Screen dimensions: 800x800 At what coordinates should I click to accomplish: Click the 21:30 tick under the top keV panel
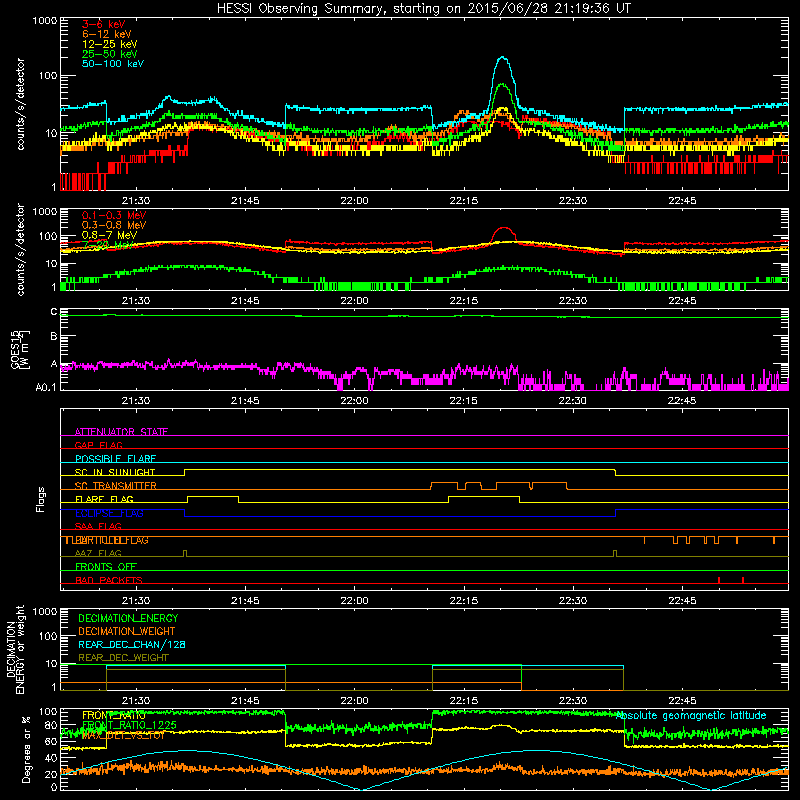click(x=136, y=201)
